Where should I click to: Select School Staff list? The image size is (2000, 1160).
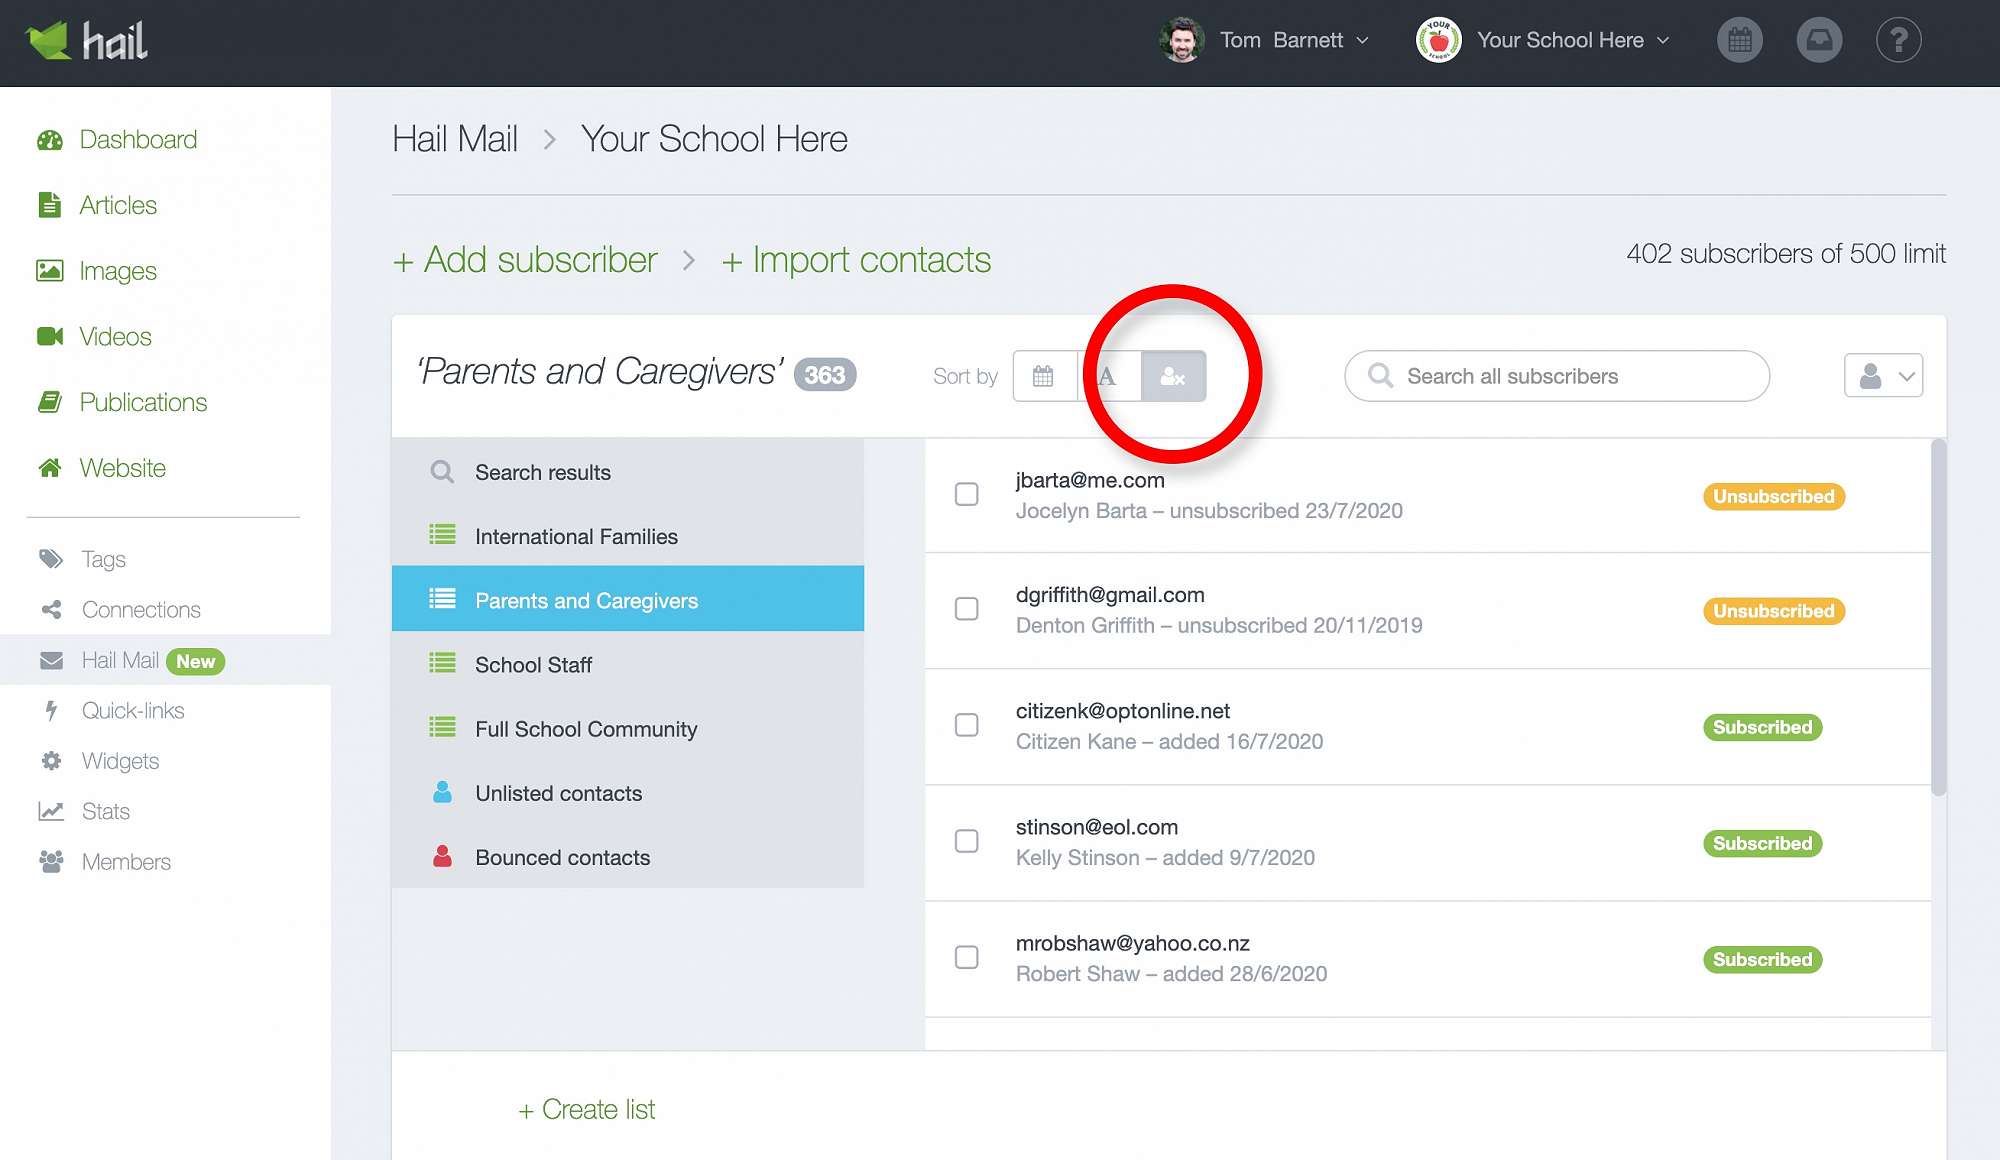coord(533,665)
